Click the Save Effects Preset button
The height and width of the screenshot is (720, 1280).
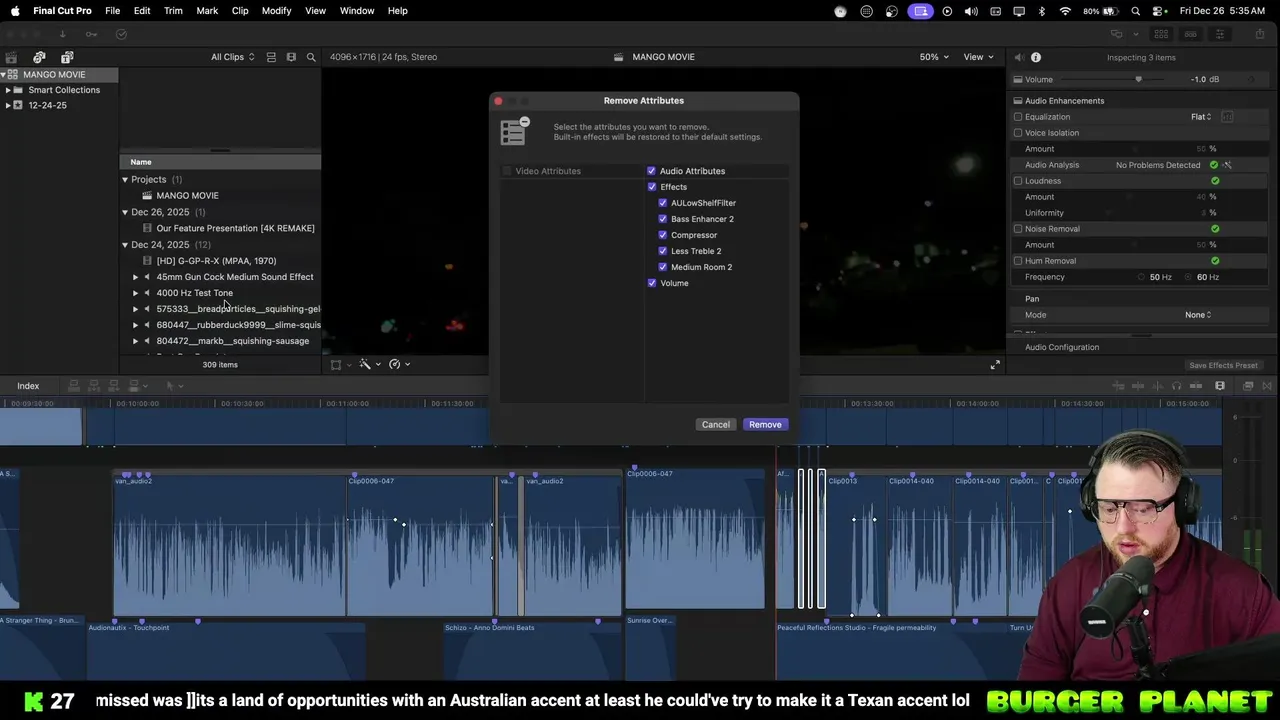(x=1223, y=366)
